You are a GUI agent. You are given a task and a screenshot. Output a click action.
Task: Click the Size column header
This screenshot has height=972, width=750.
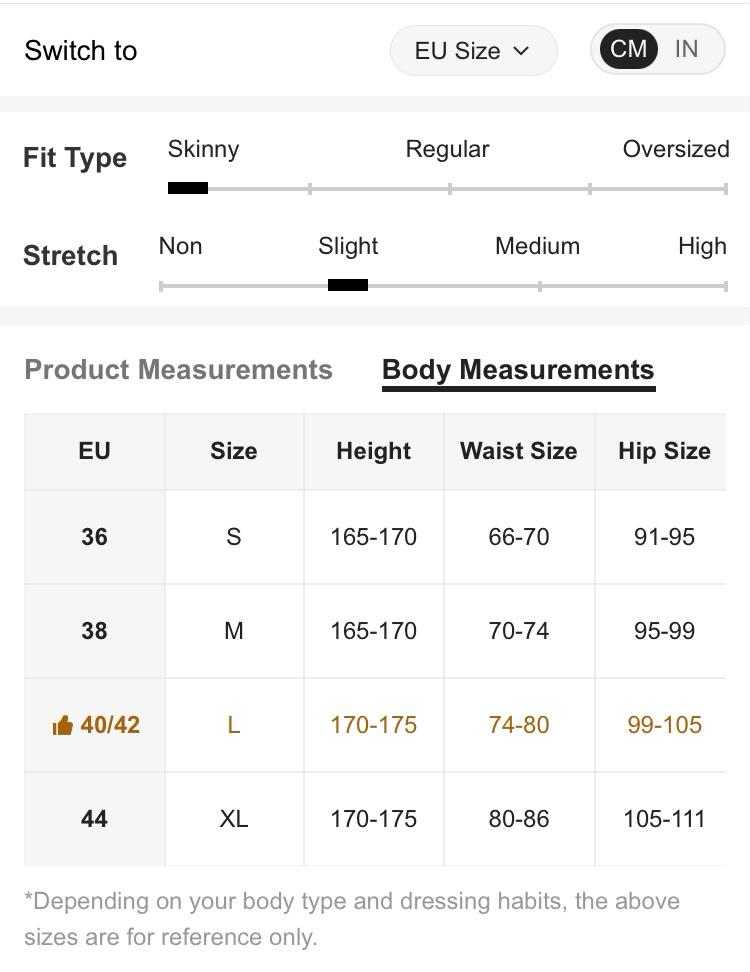coord(233,451)
